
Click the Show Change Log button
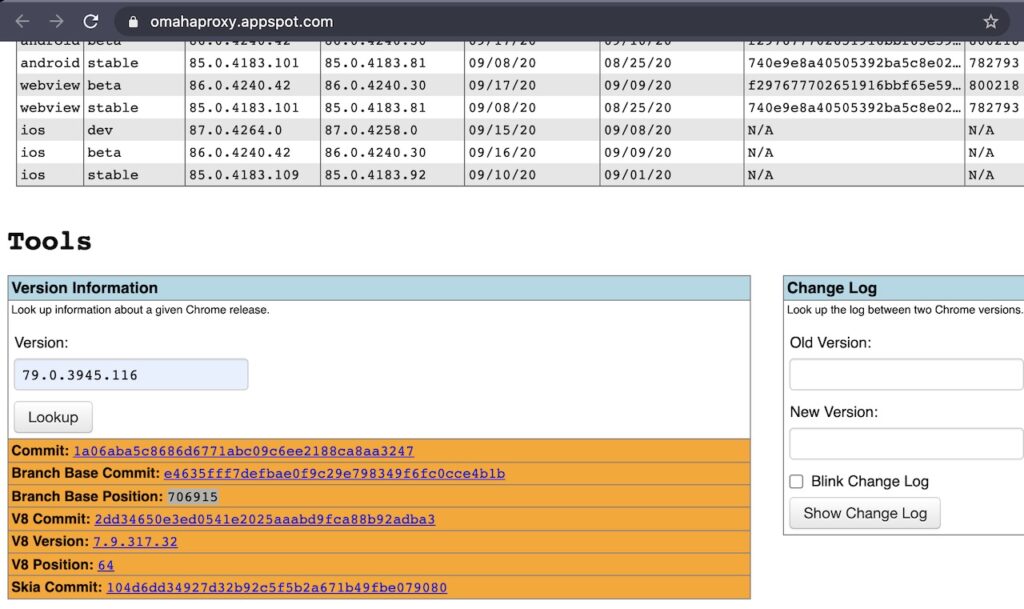865,513
